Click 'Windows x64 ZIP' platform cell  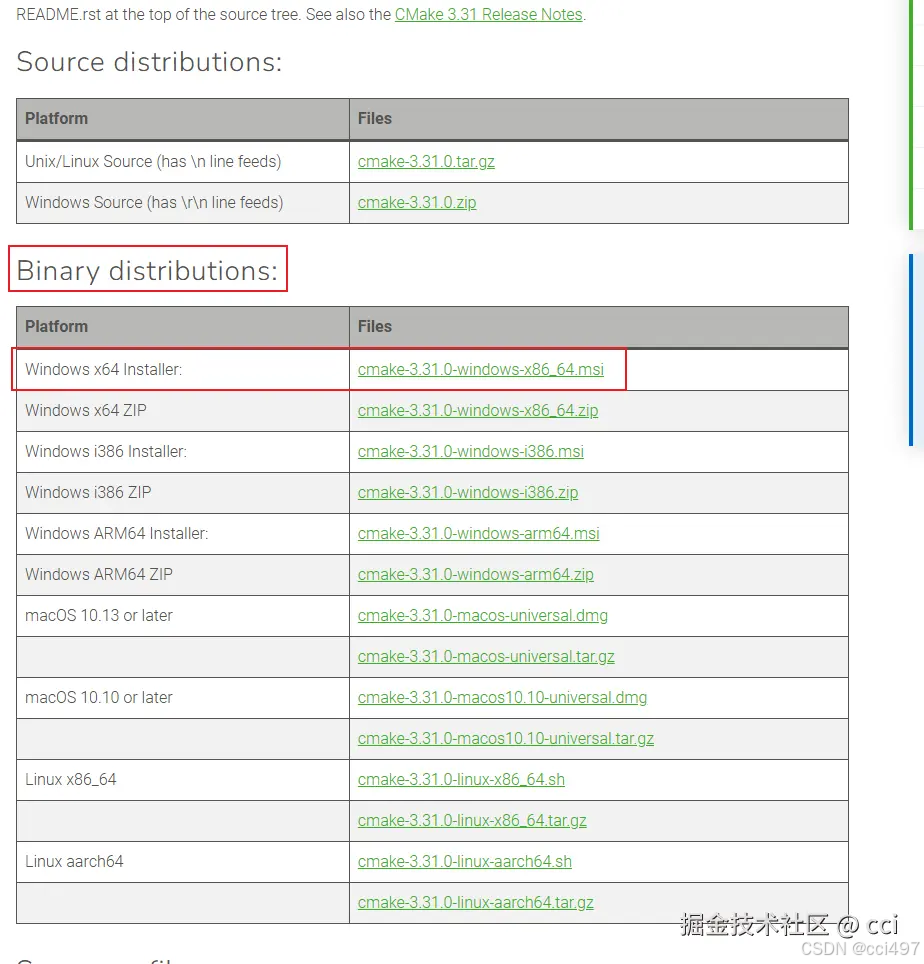tap(183, 411)
